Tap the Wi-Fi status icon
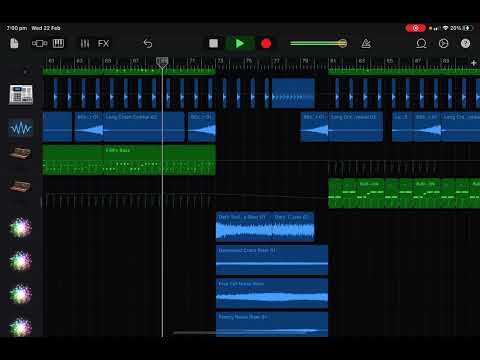 coord(445,28)
